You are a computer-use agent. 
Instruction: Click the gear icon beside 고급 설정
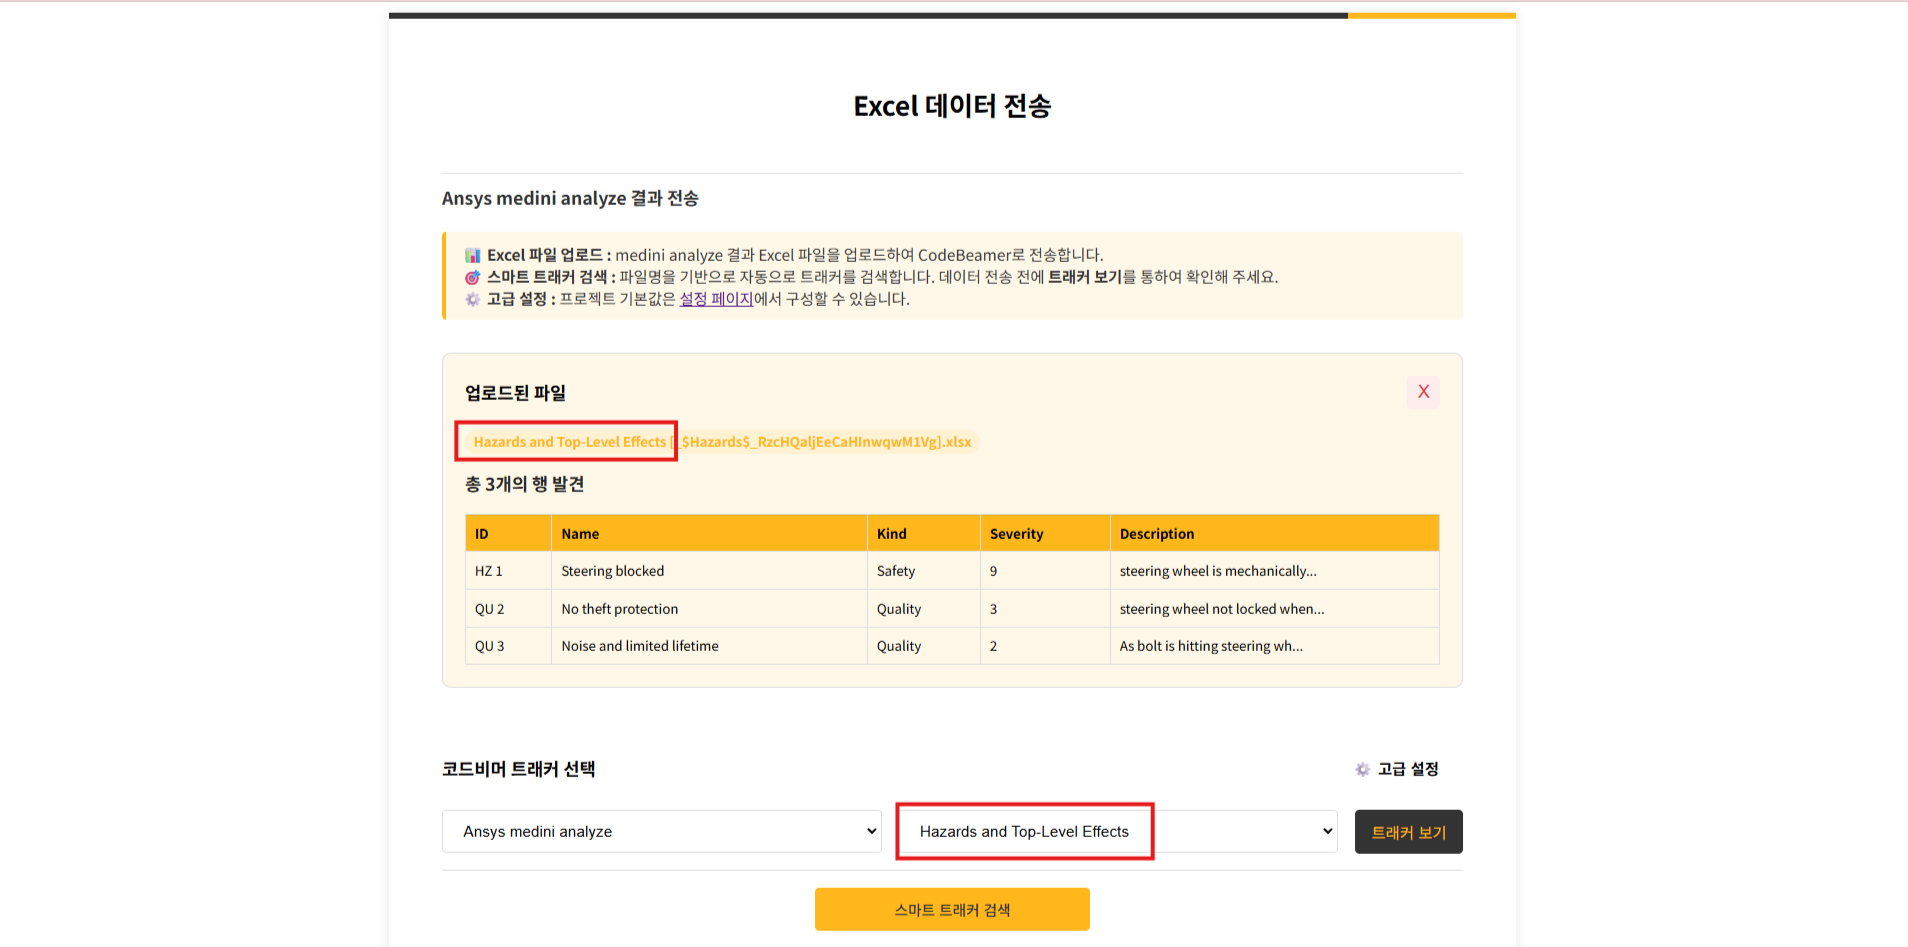click(1363, 769)
